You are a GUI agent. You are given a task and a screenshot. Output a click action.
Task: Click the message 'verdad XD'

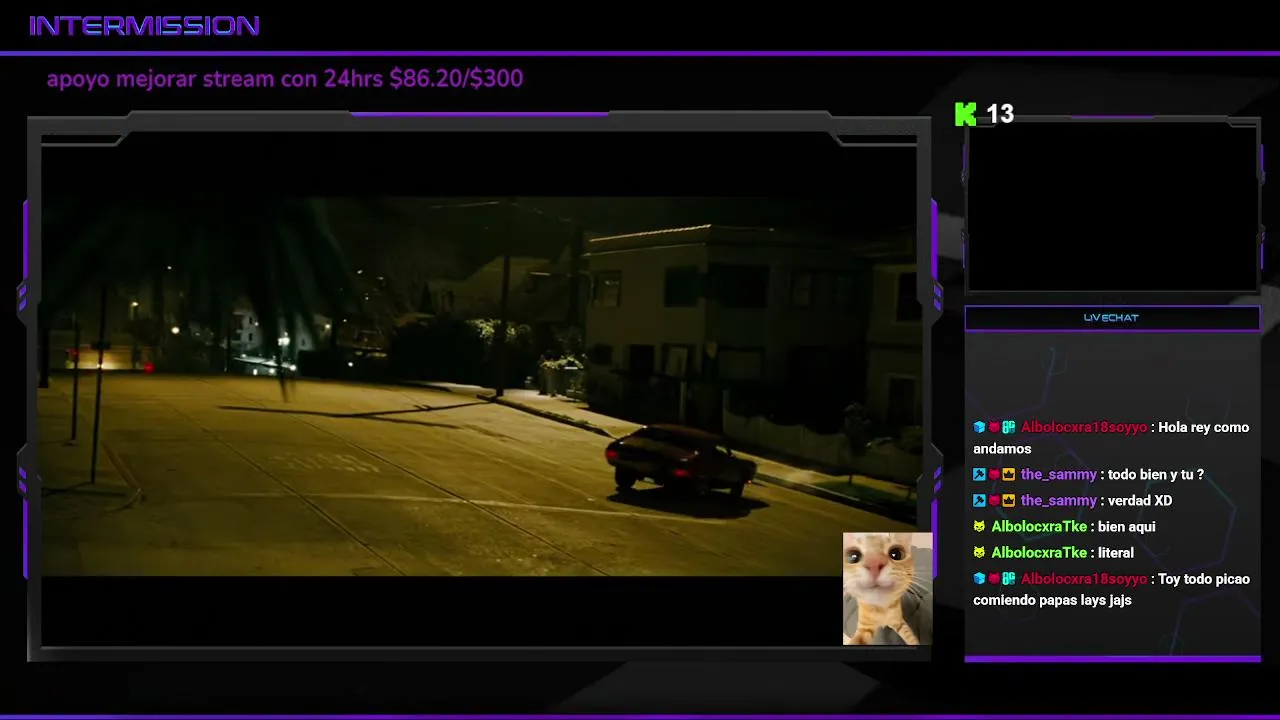click(x=1140, y=501)
